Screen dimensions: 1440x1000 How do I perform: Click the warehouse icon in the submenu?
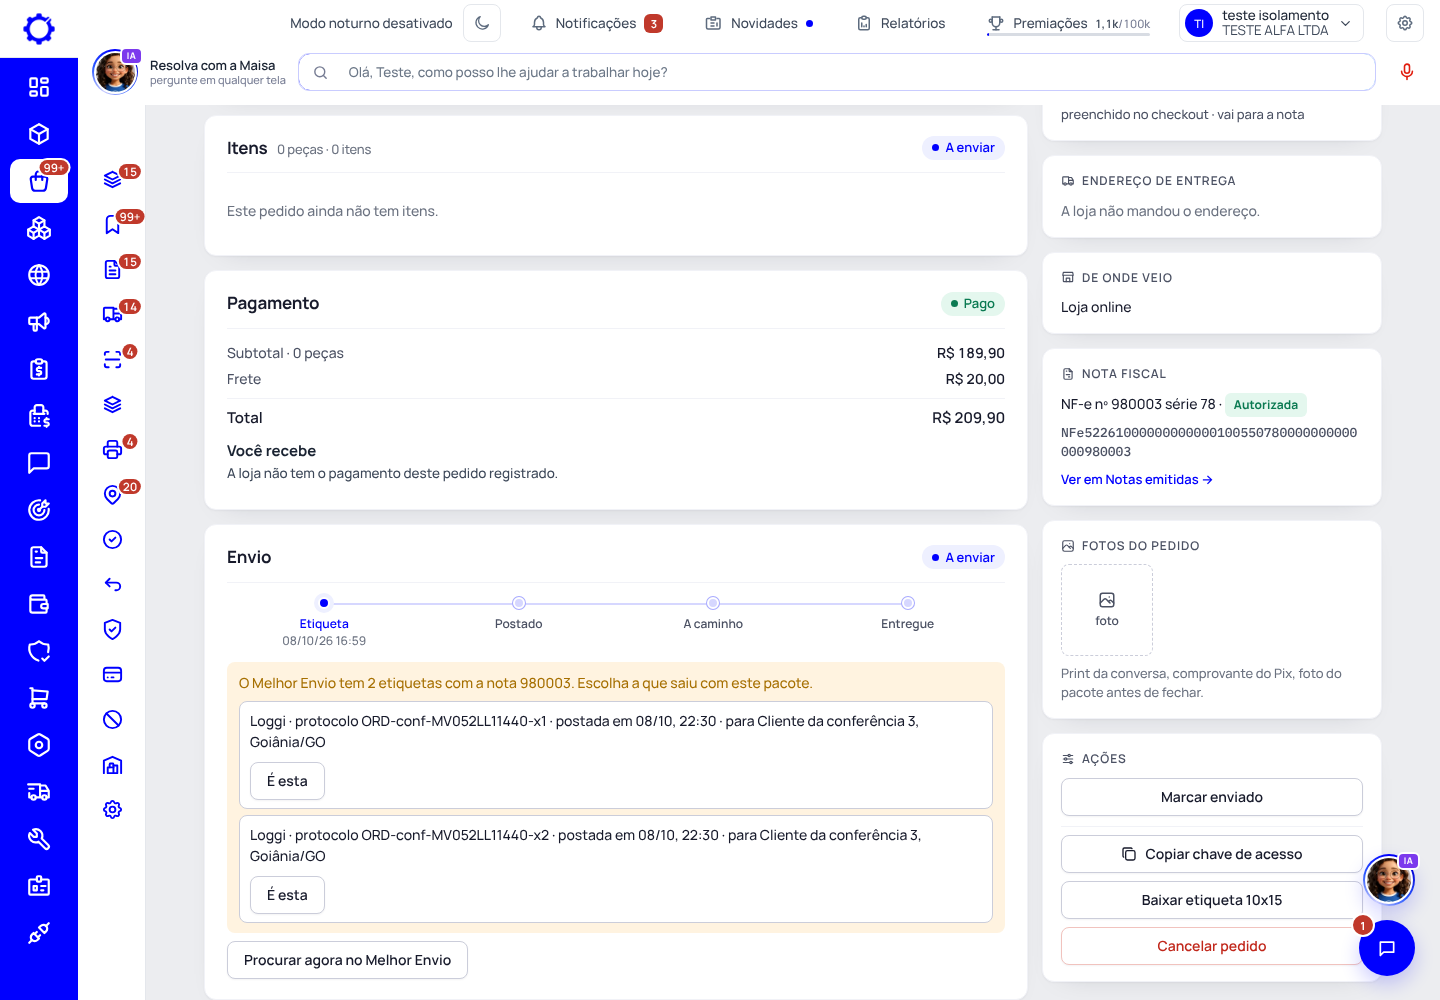(x=113, y=765)
